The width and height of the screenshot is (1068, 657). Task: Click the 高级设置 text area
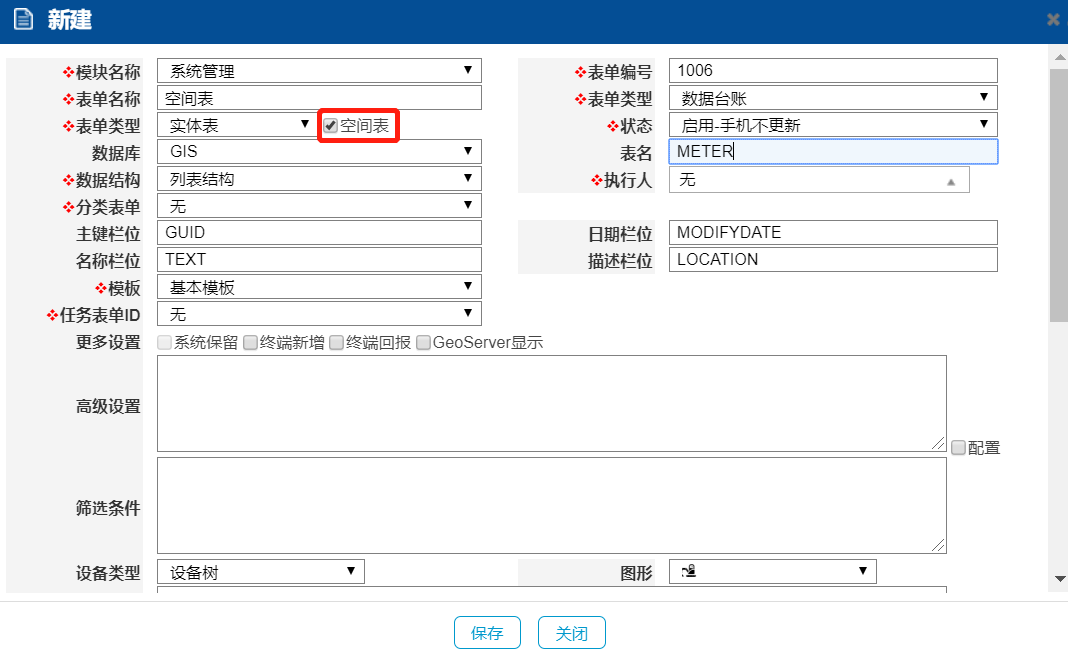[x=551, y=403]
